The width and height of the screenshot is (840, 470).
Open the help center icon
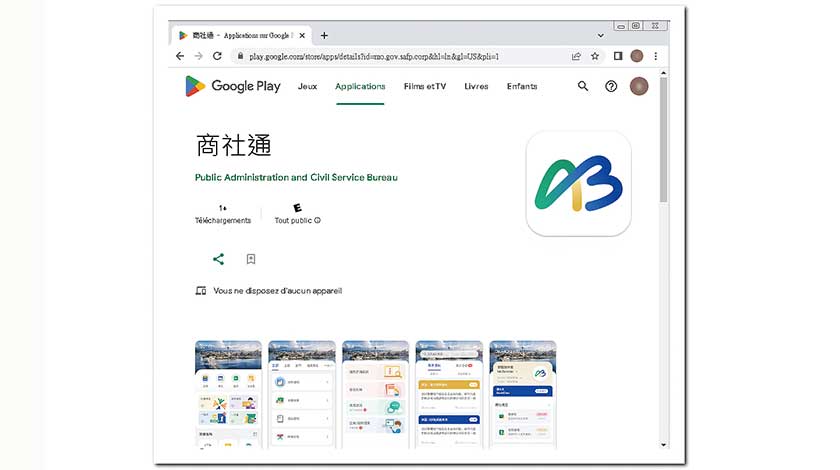click(611, 86)
